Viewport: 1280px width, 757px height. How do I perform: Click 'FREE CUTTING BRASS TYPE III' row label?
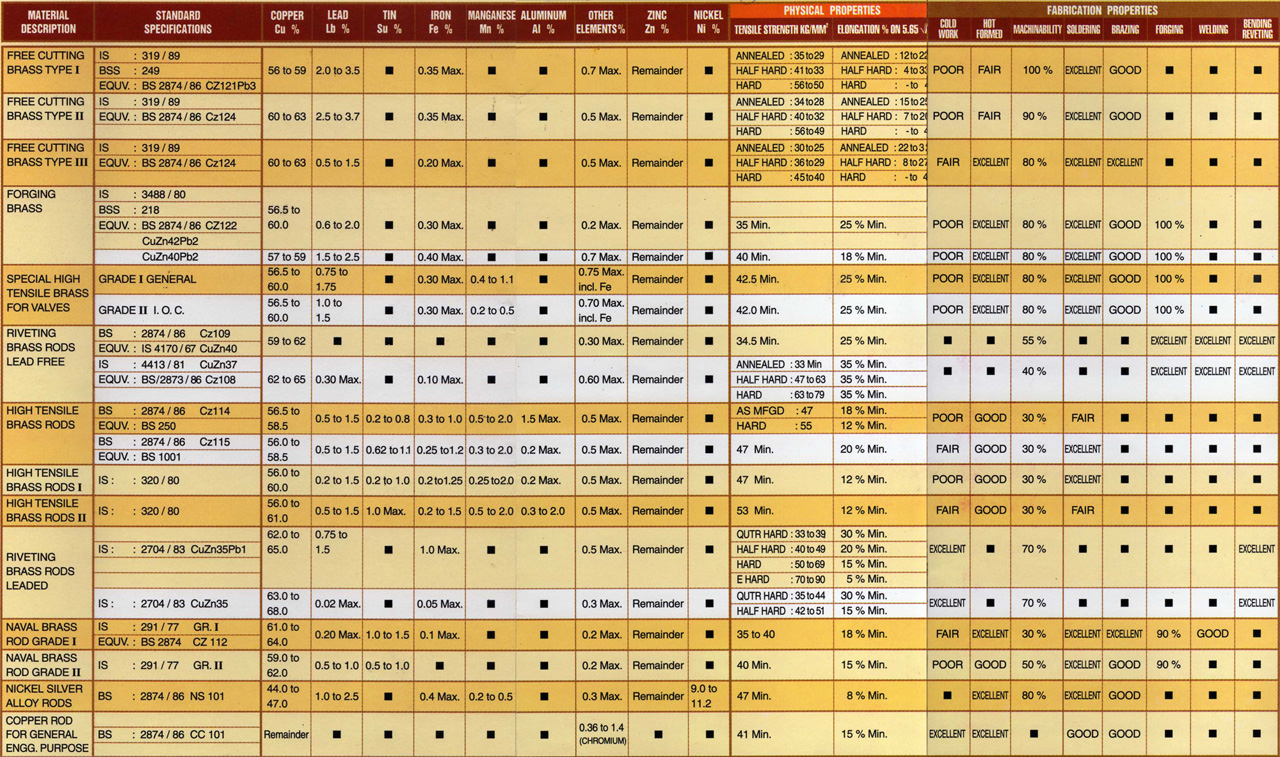[x=46, y=155]
